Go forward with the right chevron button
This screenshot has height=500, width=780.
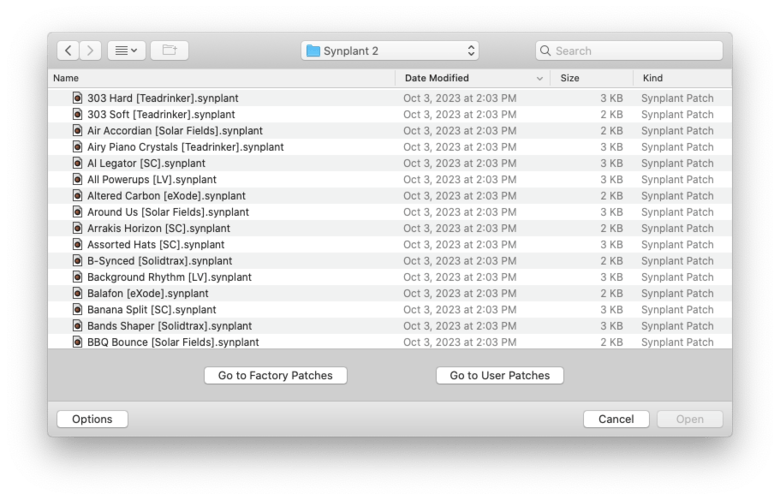[x=91, y=50]
